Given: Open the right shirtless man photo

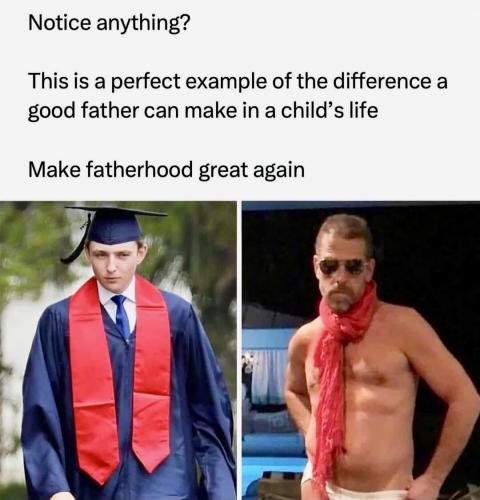Looking at the screenshot, I should click(x=361, y=351).
